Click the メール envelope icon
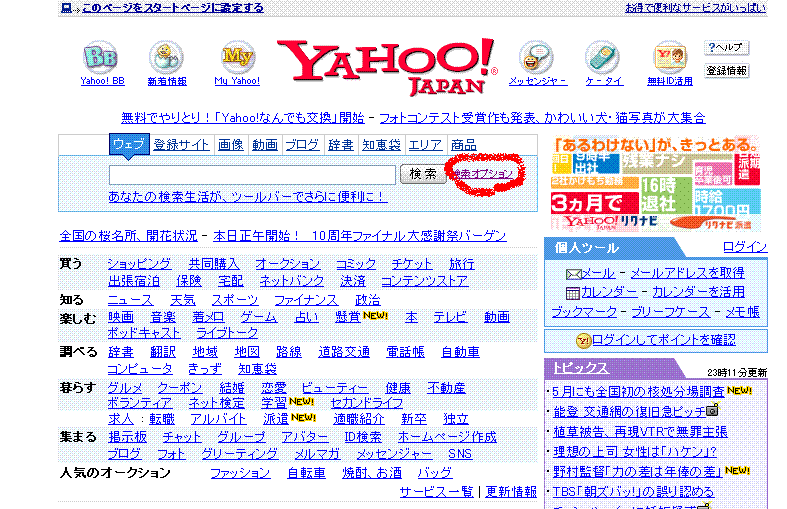Screen dimensions: 787x509 [x=573, y=274]
